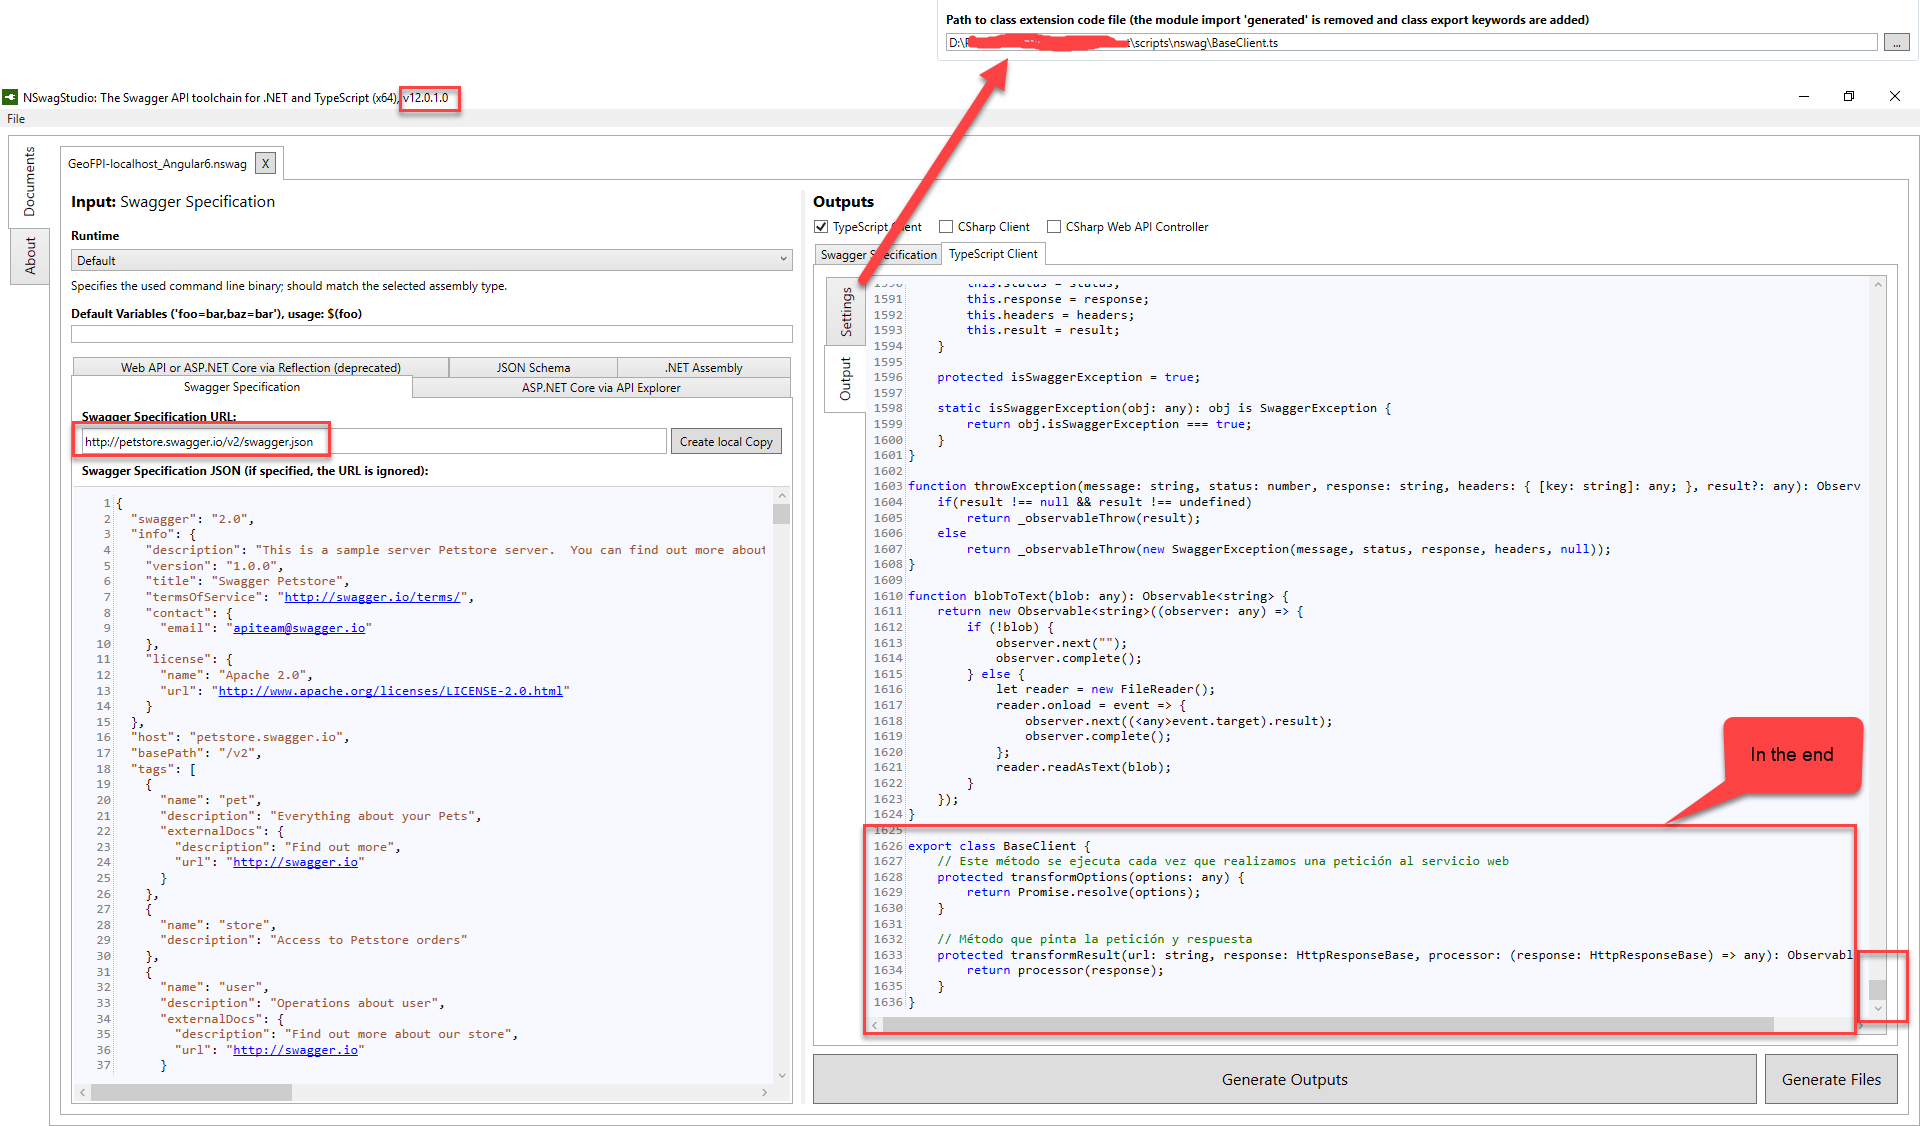This screenshot has width=1920, height=1126.
Task: Switch to the JSON Schema input tab
Action: (x=533, y=367)
